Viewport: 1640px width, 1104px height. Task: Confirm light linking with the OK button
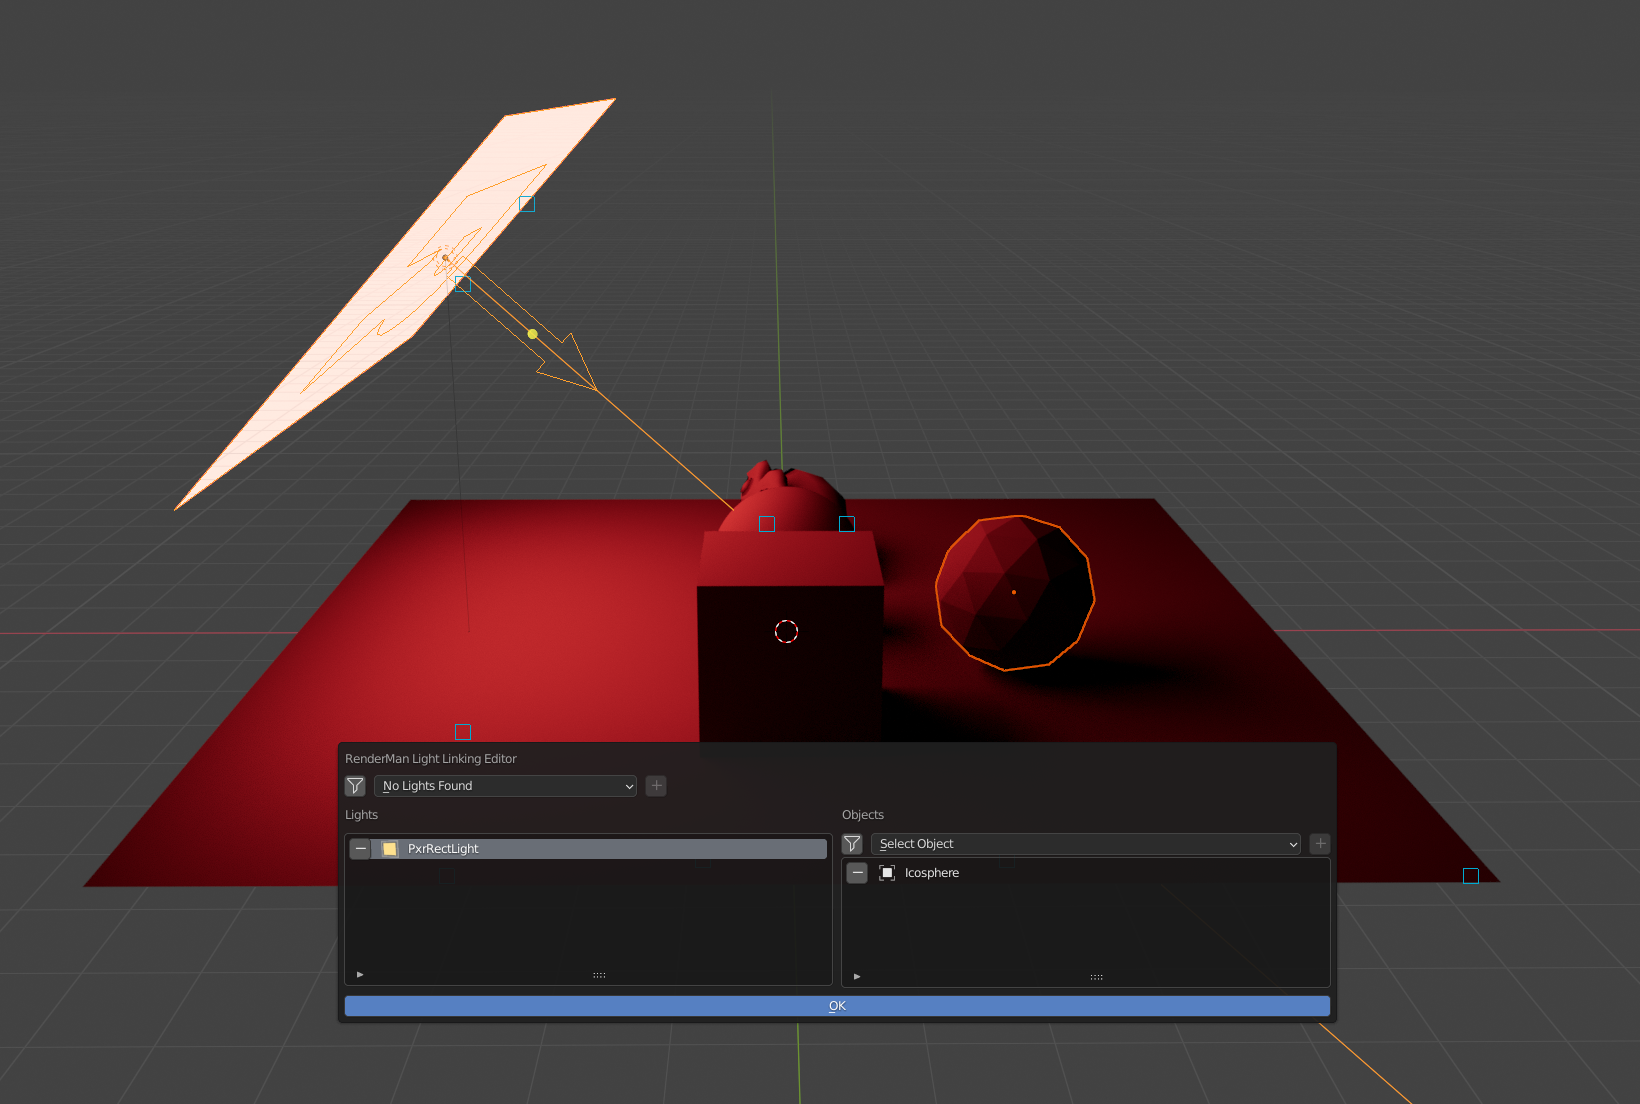836,1005
